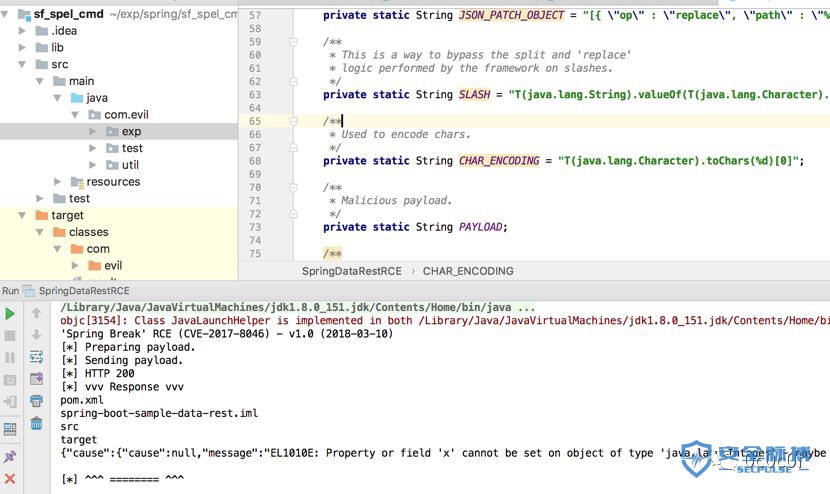Click the Dump threads camera icon
This screenshot has width=830, height=494.
(10, 380)
